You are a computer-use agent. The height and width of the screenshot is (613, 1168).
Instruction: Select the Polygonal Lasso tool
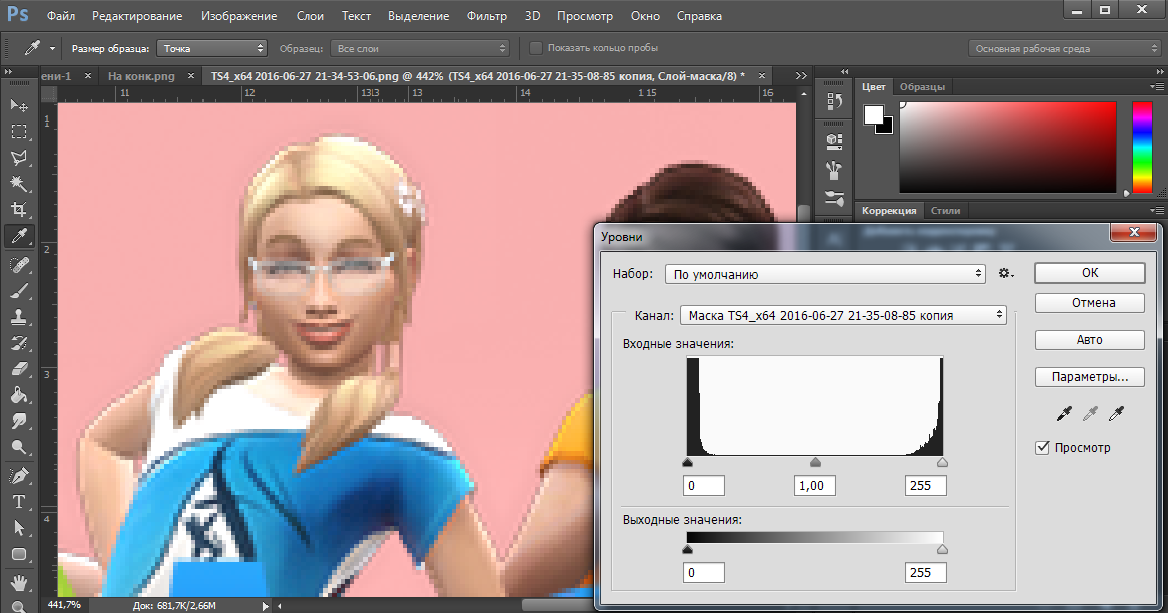pyautogui.click(x=19, y=158)
